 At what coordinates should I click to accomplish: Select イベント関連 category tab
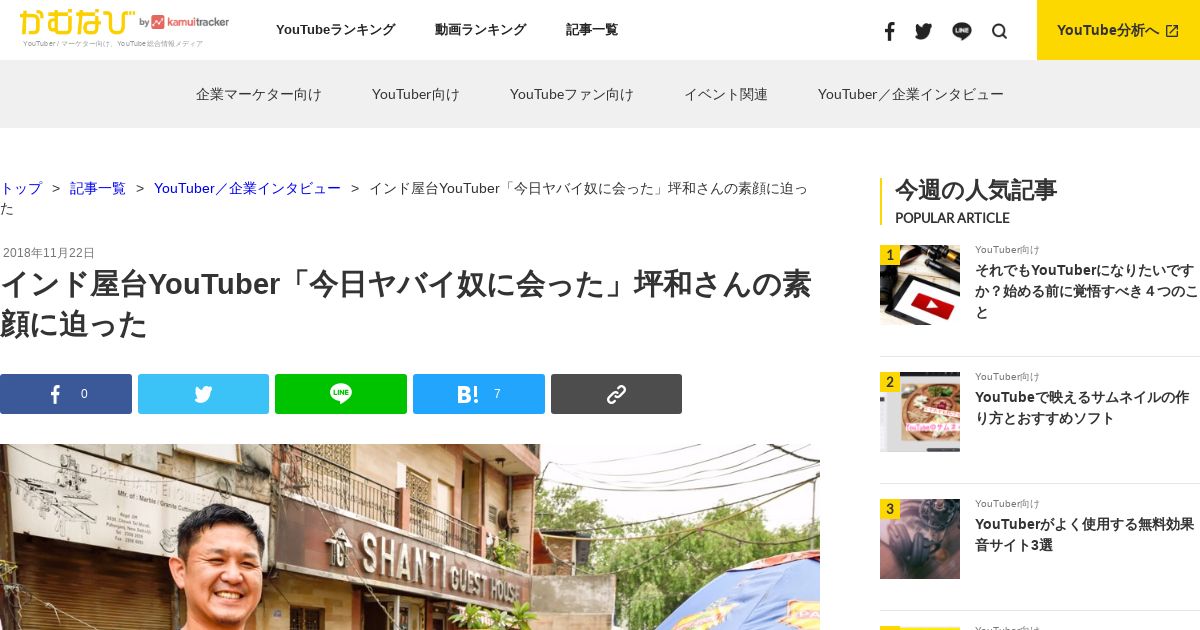[726, 94]
